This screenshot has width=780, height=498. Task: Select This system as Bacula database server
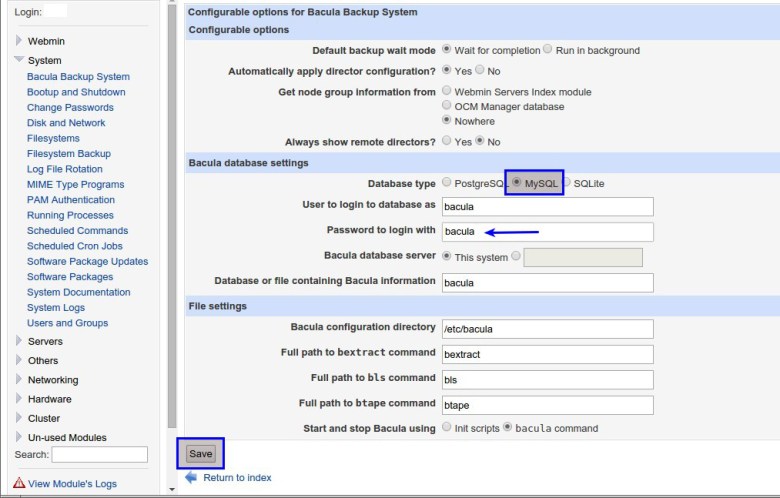pyautogui.click(x=446, y=256)
